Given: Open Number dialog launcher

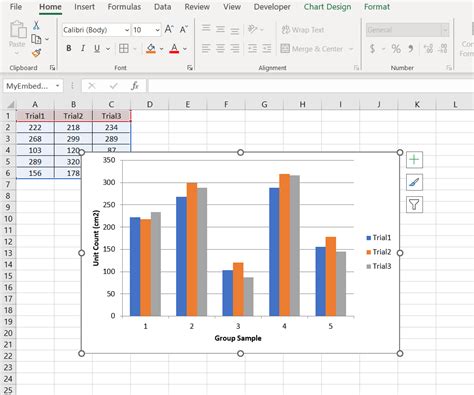Looking at the screenshot, I should [x=449, y=68].
